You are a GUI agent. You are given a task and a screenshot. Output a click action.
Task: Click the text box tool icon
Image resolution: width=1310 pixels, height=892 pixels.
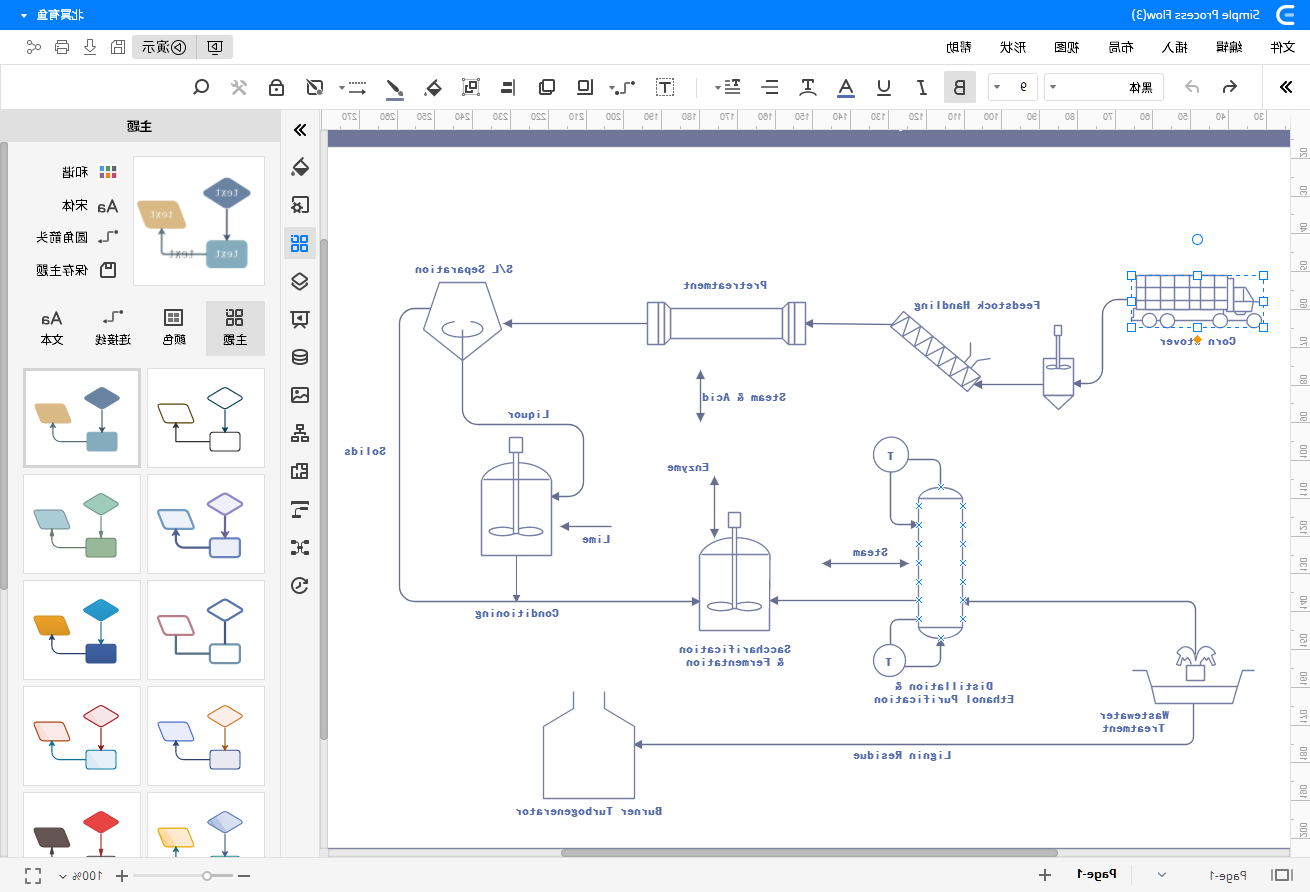pyautogui.click(x=664, y=87)
